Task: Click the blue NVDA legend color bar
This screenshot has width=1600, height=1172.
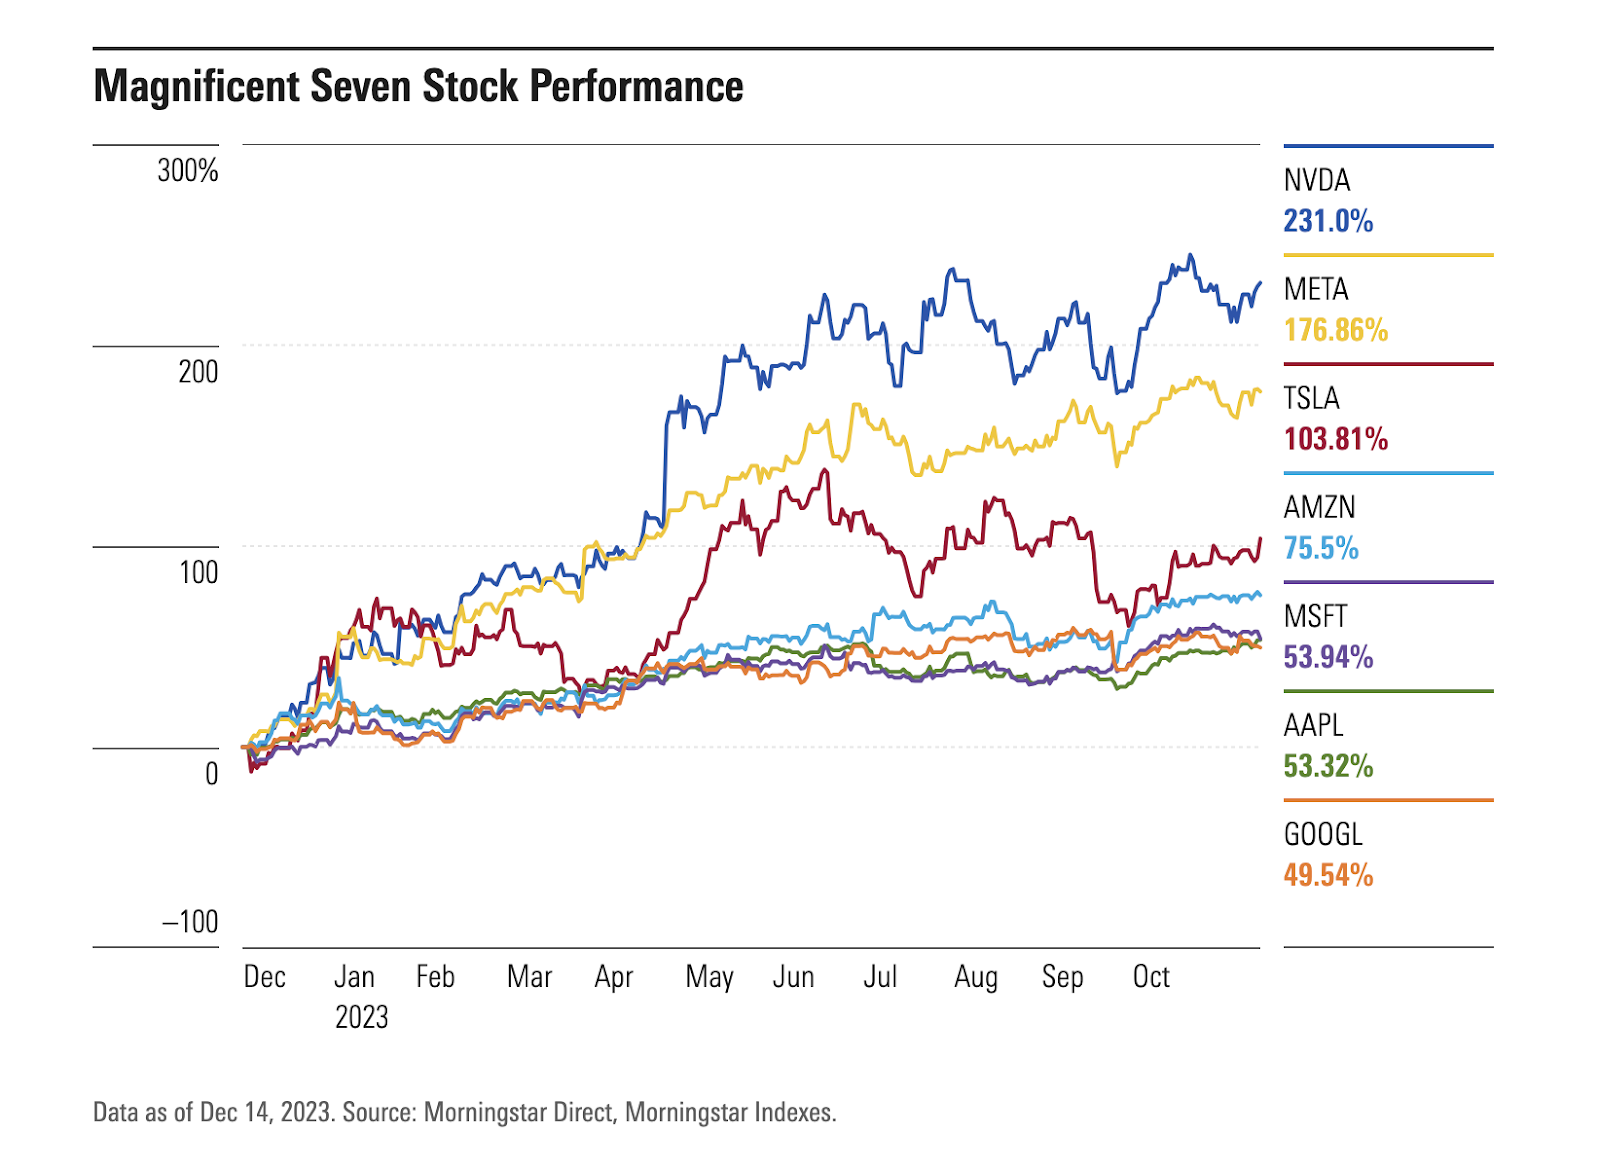Action: click(x=1388, y=147)
